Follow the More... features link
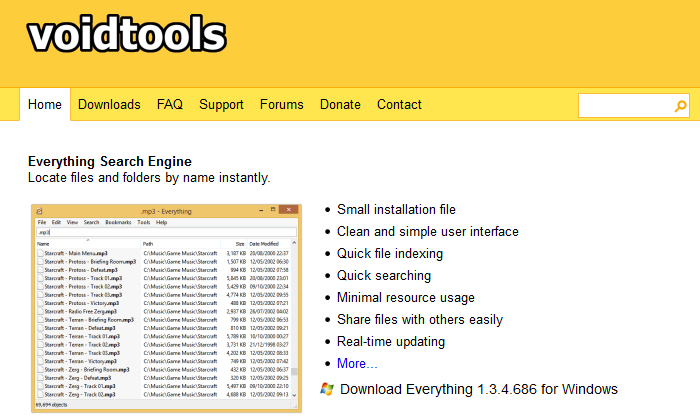The image size is (700, 420). point(357,363)
